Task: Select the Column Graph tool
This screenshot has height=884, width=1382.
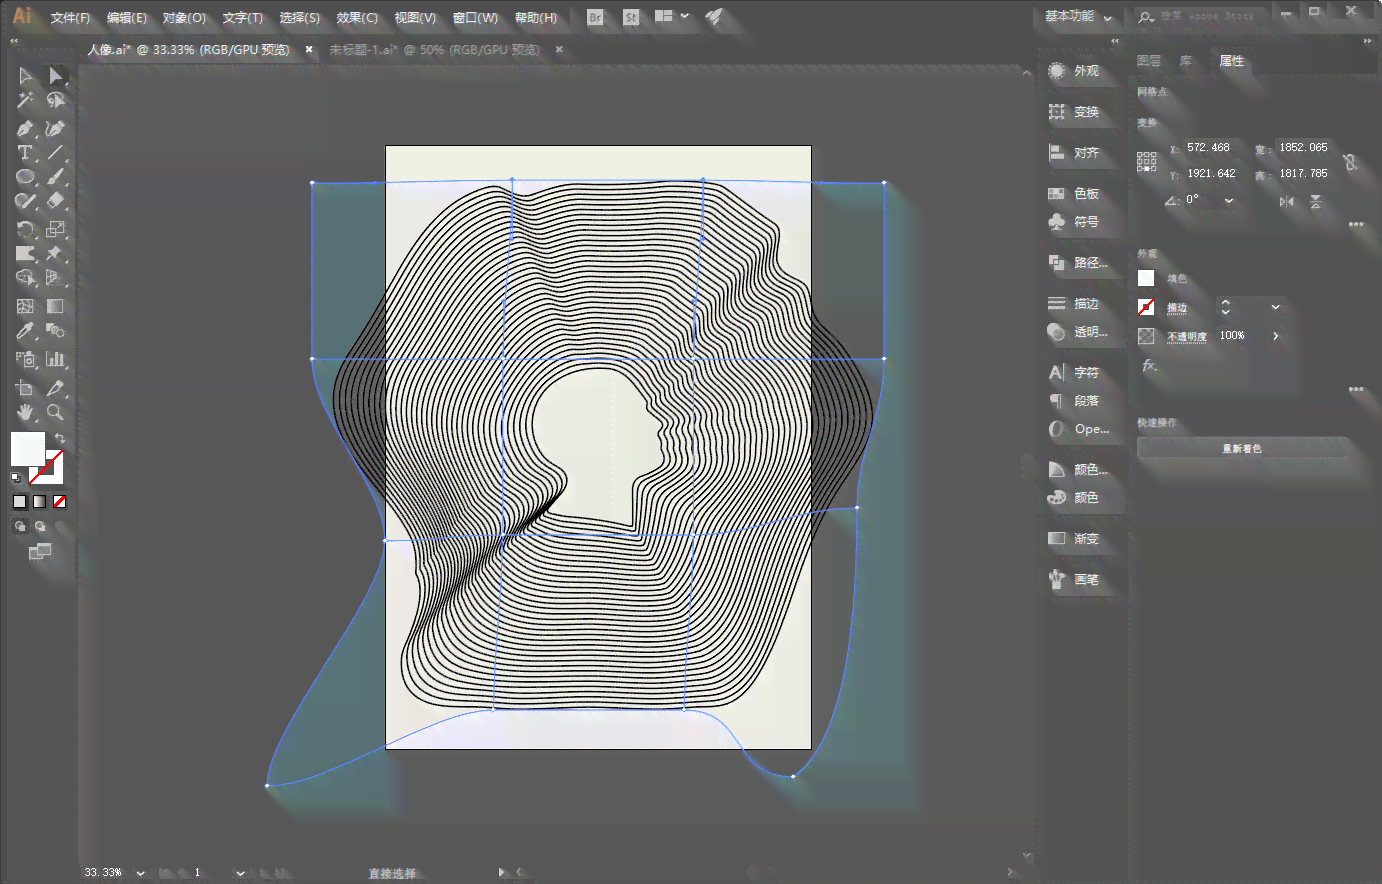Action: tap(55, 359)
